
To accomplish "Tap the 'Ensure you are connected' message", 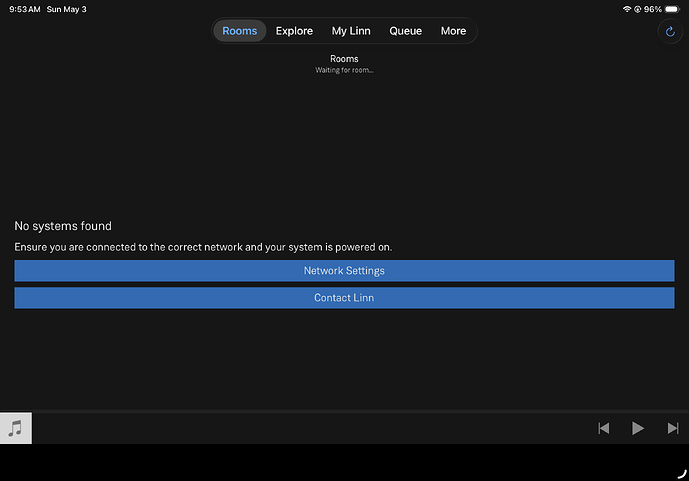I will point(203,247).
